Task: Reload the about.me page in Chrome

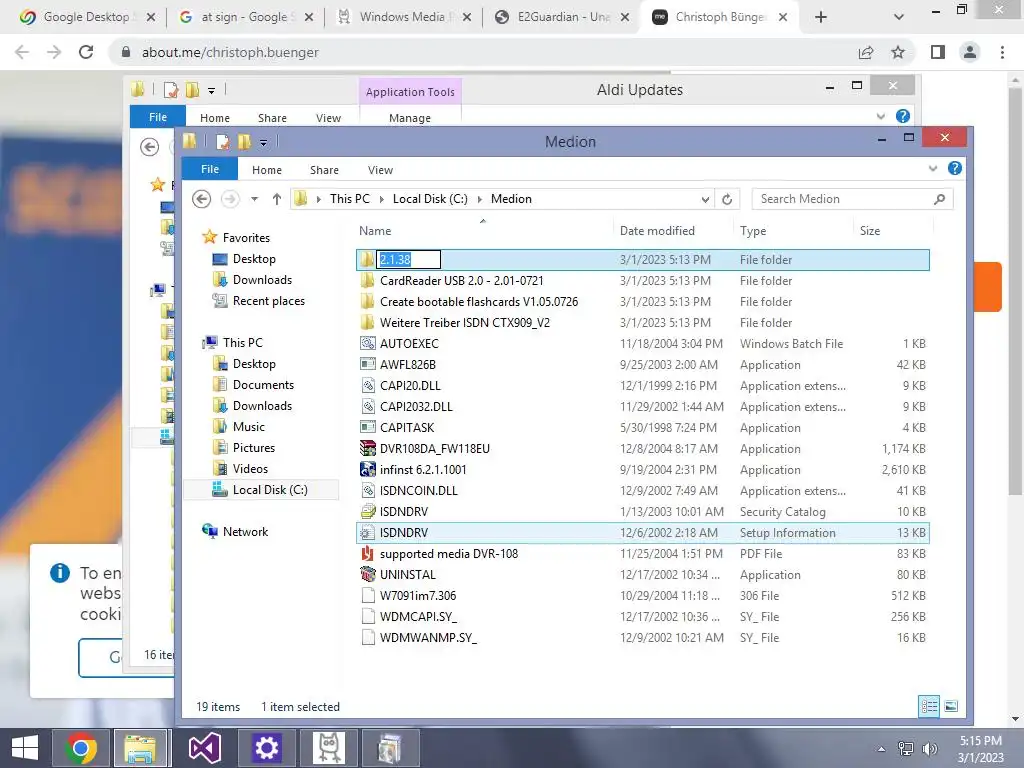Action: click(x=86, y=52)
